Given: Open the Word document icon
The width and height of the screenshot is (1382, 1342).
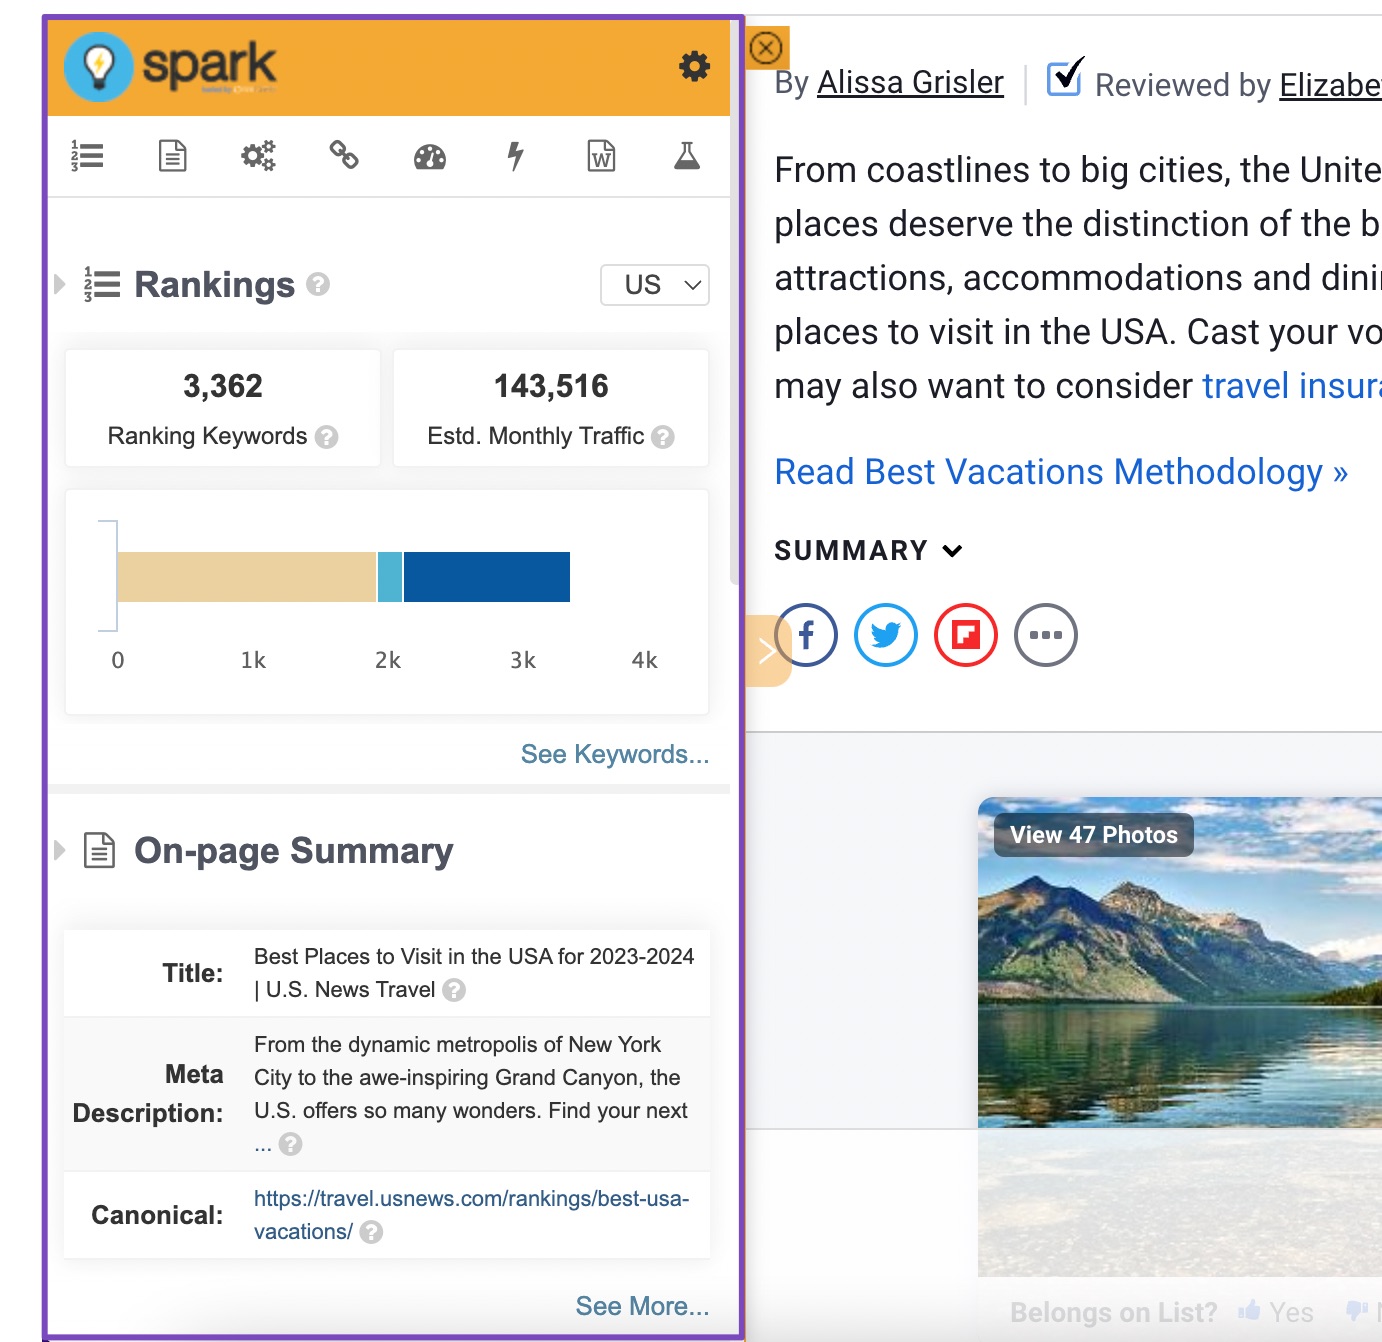Looking at the screenshot, I should [601, 156].
